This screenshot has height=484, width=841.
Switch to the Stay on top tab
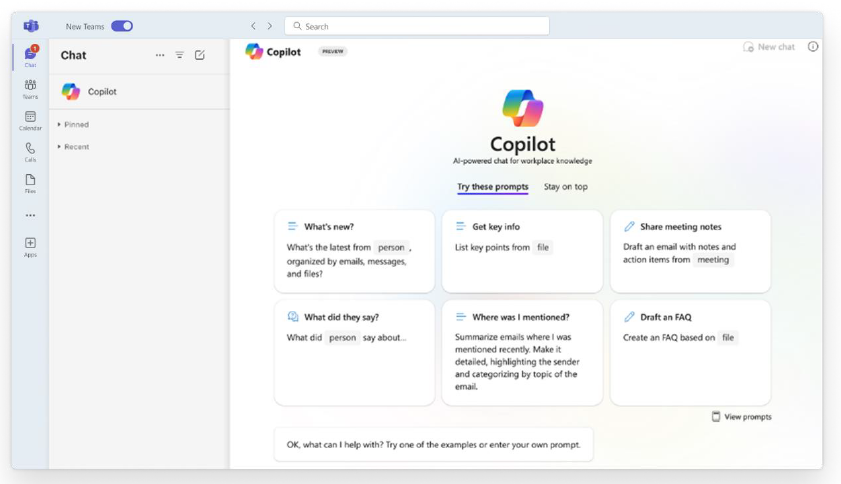(x=566, y=187)
